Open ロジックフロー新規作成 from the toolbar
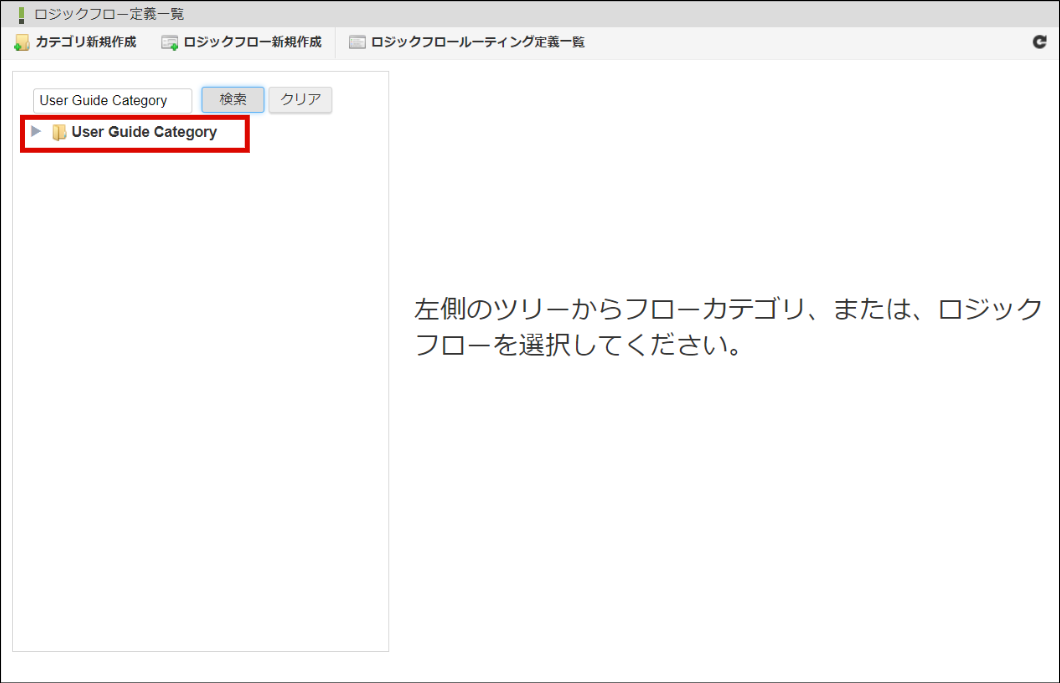1060x683 pixels. (x=241, y=42)
